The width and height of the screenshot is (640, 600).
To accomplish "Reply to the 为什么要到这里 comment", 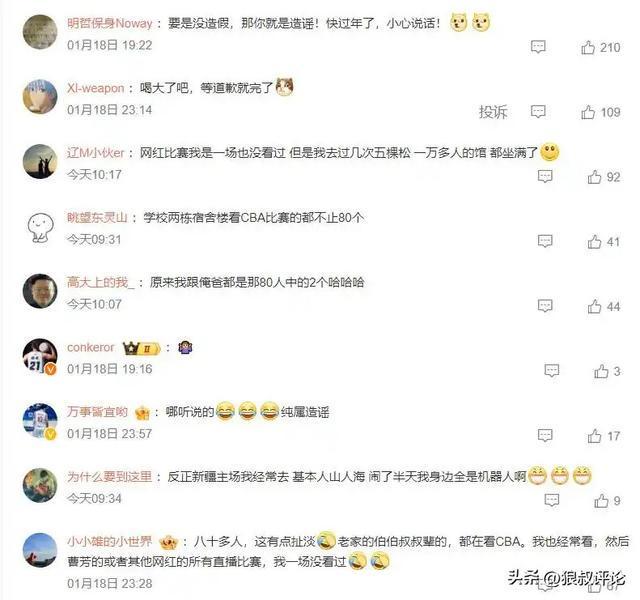I will 552,500.
